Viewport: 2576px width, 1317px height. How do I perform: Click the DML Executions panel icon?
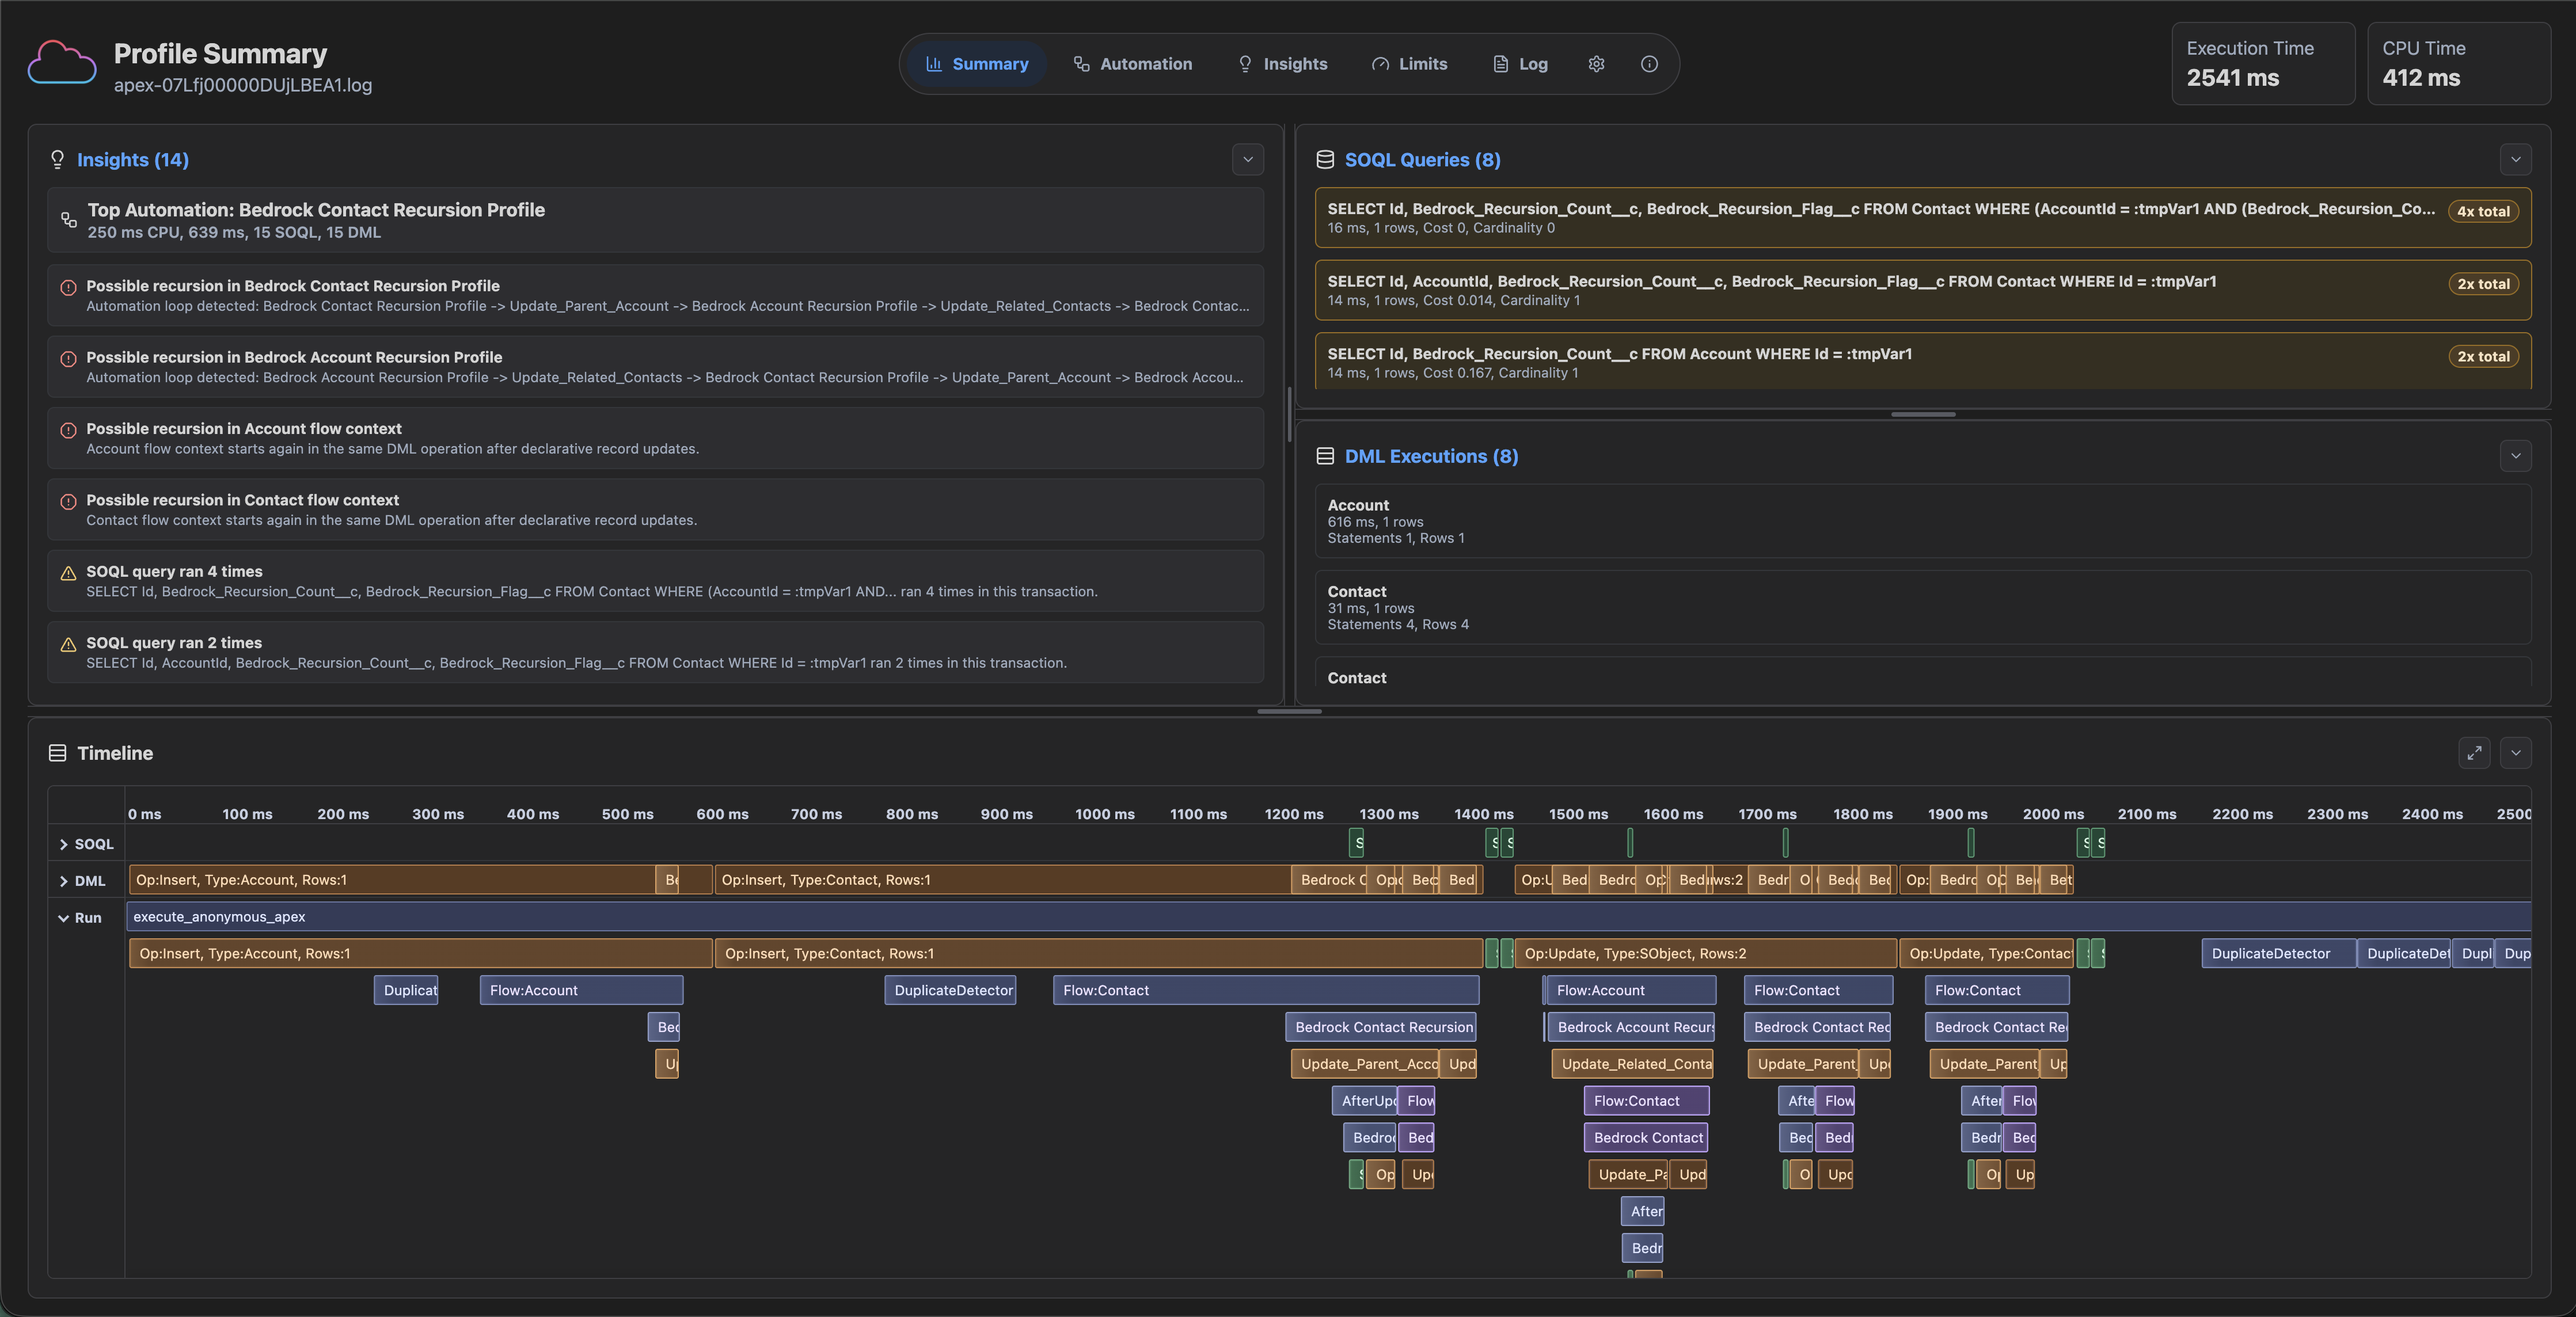pyautogui.click(x=1325, y=456)
